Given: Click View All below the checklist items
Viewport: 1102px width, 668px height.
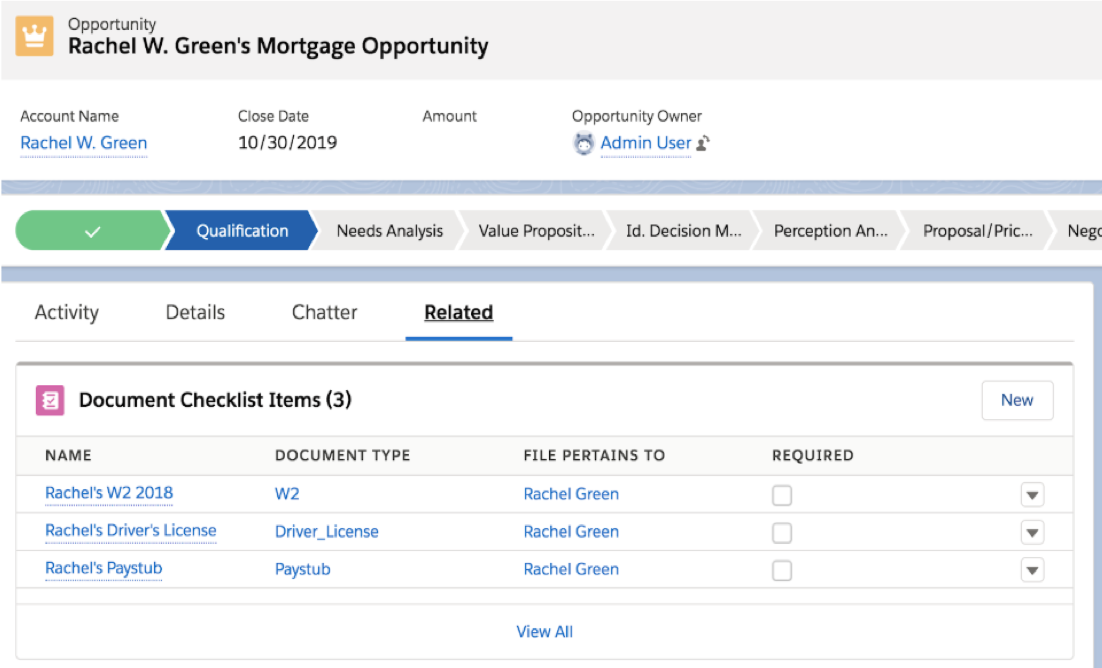Looking at the screenshot, I should click(544, 631).
